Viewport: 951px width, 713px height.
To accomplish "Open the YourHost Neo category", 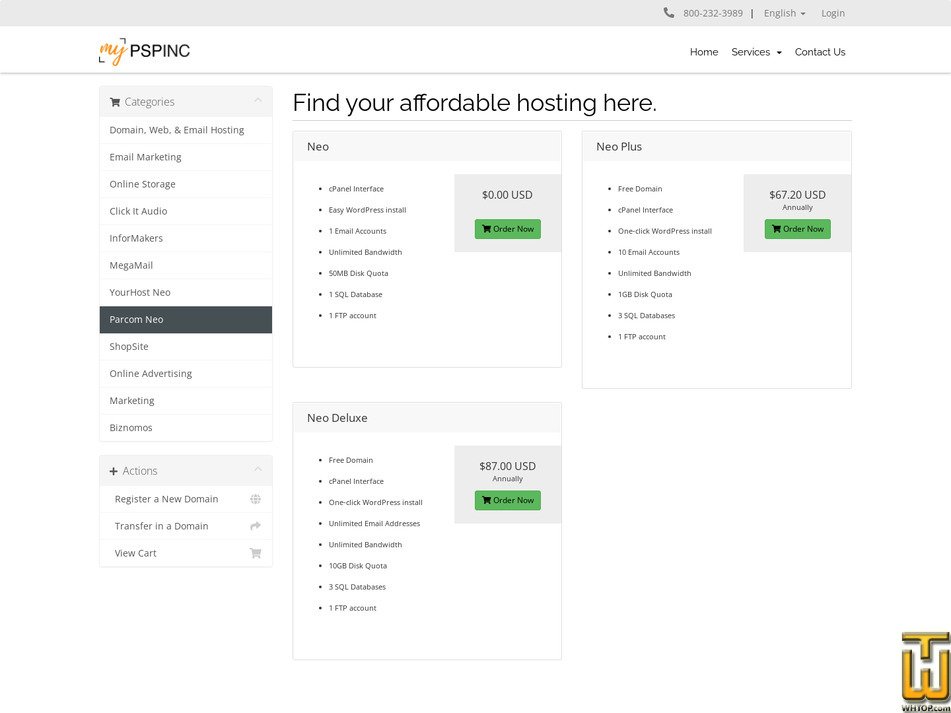I will [186, 292].
